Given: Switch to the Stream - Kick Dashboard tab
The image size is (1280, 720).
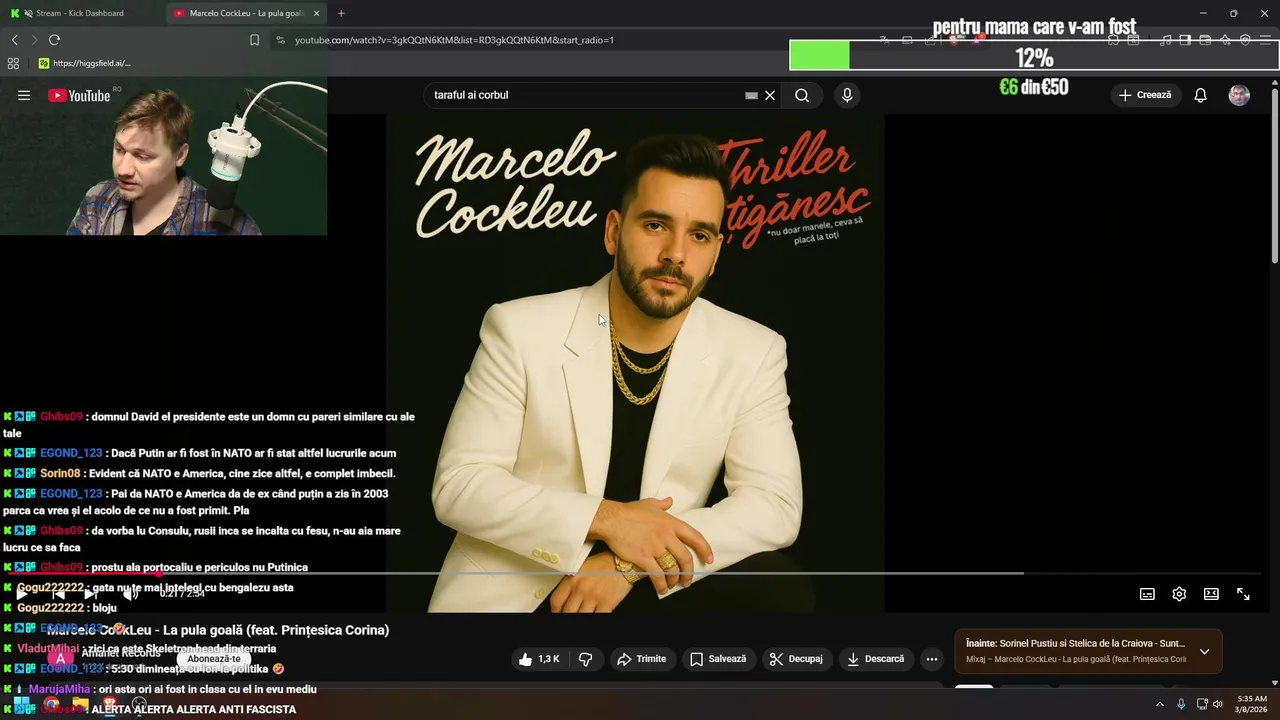Looking at the screenshot, I should click(x=80, y=13).
